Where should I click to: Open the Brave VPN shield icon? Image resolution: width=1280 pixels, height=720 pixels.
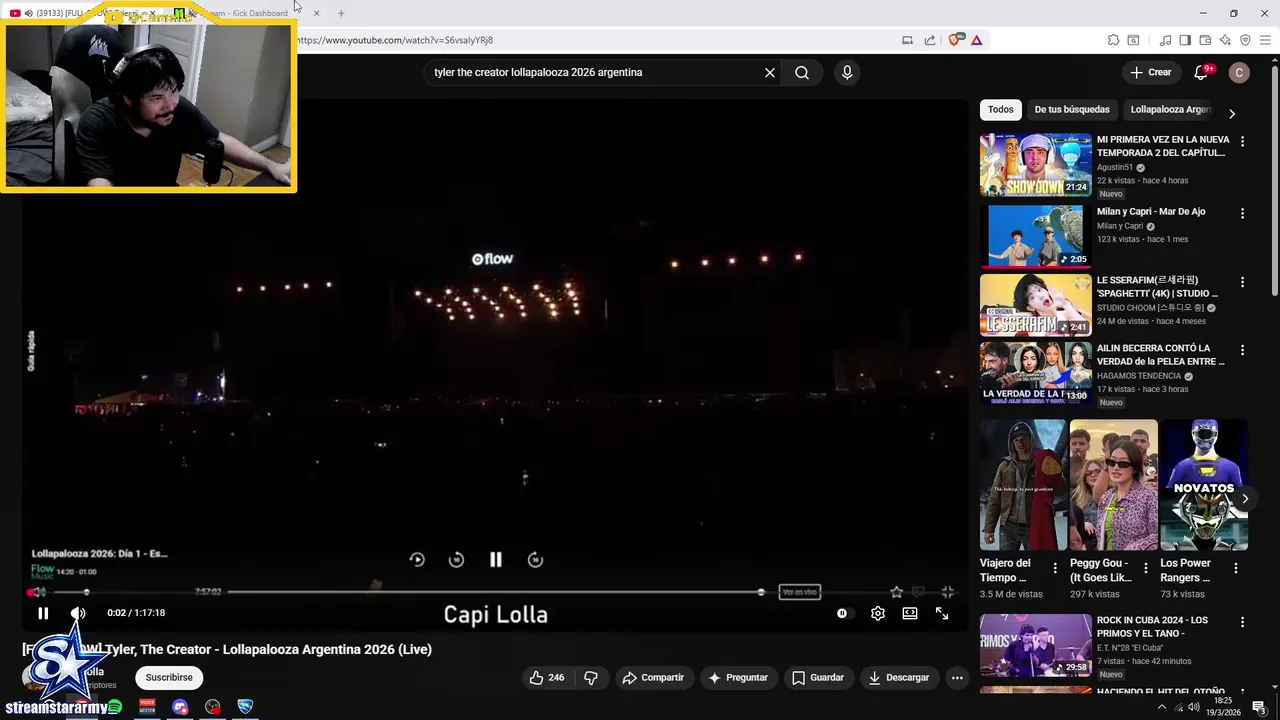click(1245, 40)
